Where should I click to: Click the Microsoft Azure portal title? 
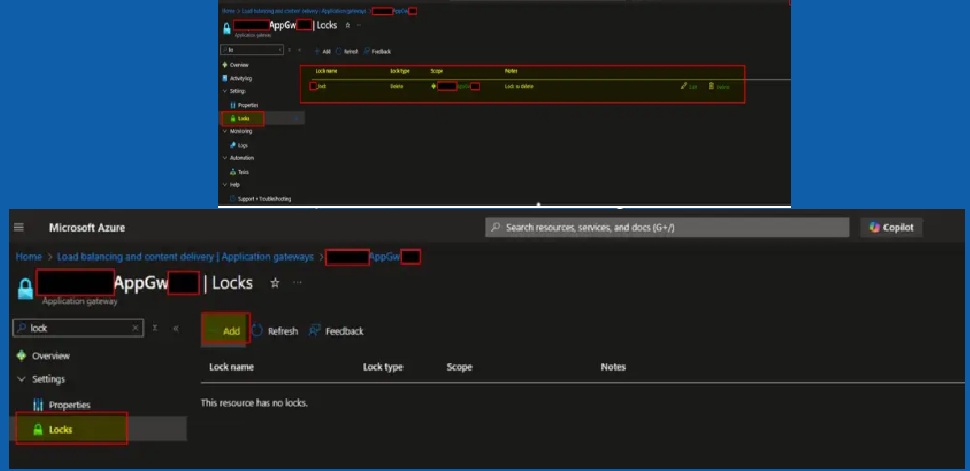pyautogui.click(x=87, y=228)
